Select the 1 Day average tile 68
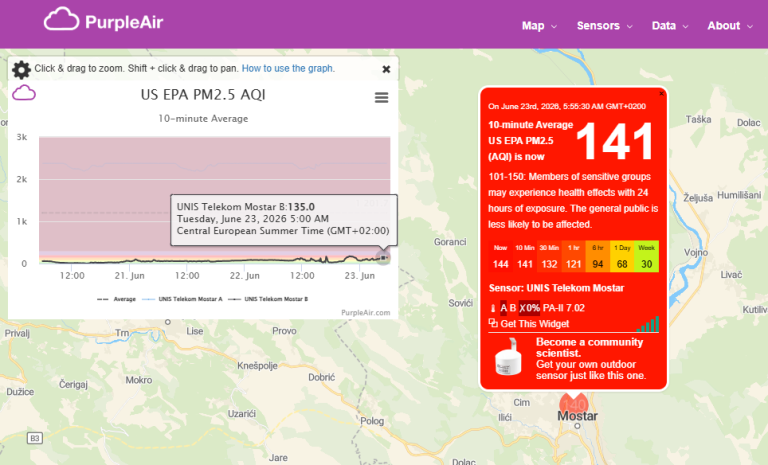Screen dimensions: 768x465 [x=622, y=257]
